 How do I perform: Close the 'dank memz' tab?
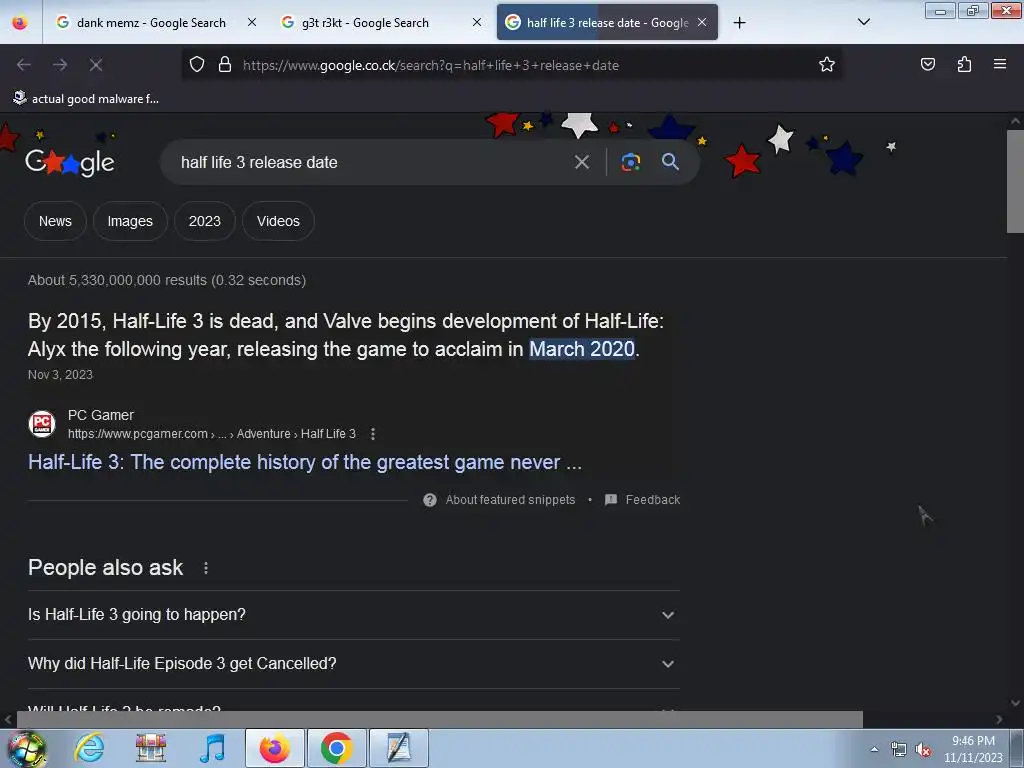pos(252,22)
